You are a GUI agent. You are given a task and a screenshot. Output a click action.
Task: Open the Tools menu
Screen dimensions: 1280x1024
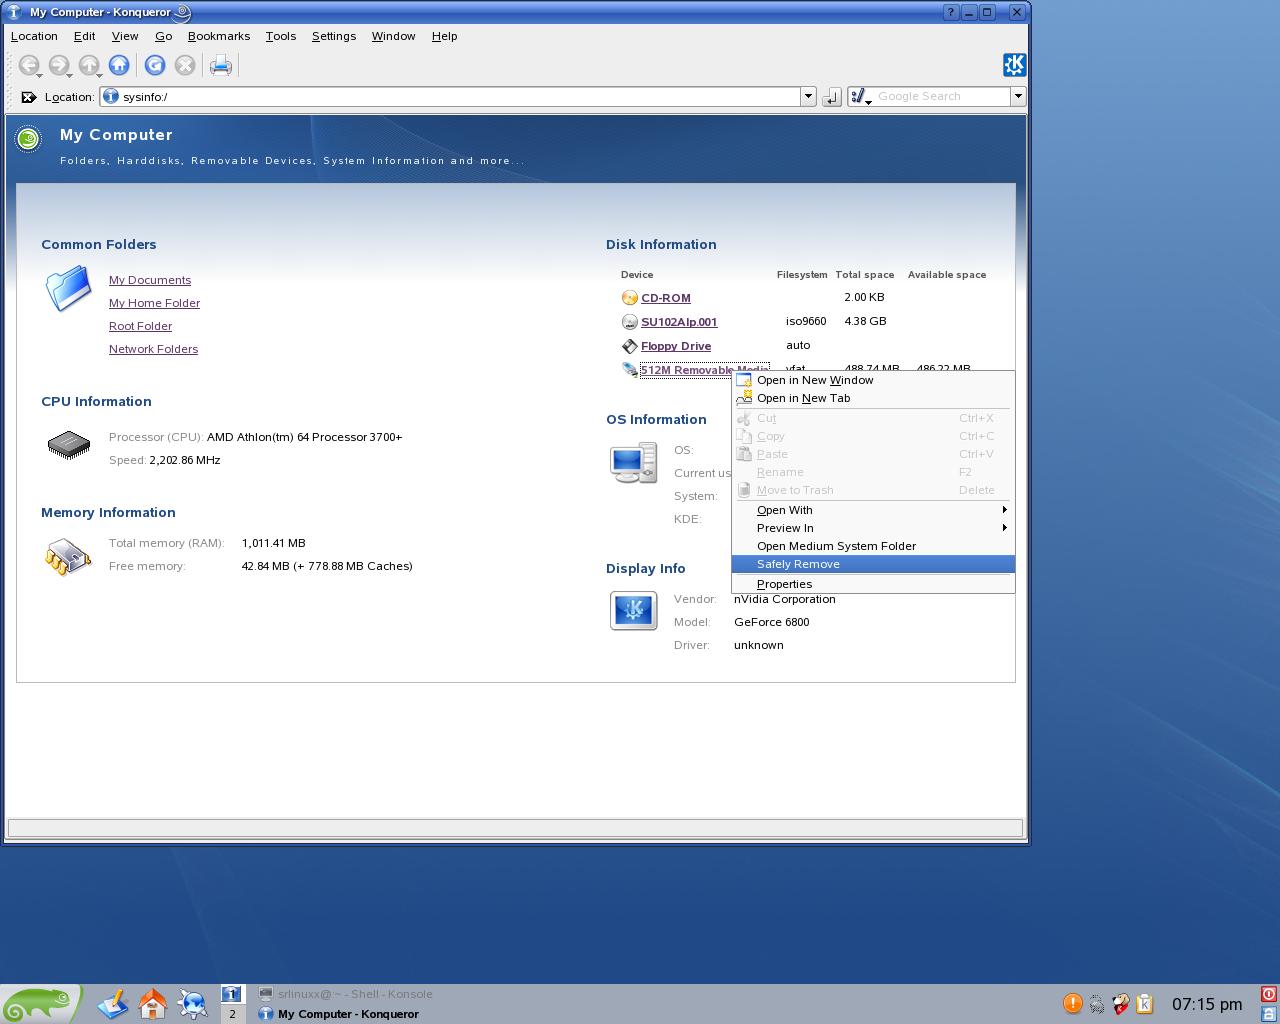click(281, 36)
